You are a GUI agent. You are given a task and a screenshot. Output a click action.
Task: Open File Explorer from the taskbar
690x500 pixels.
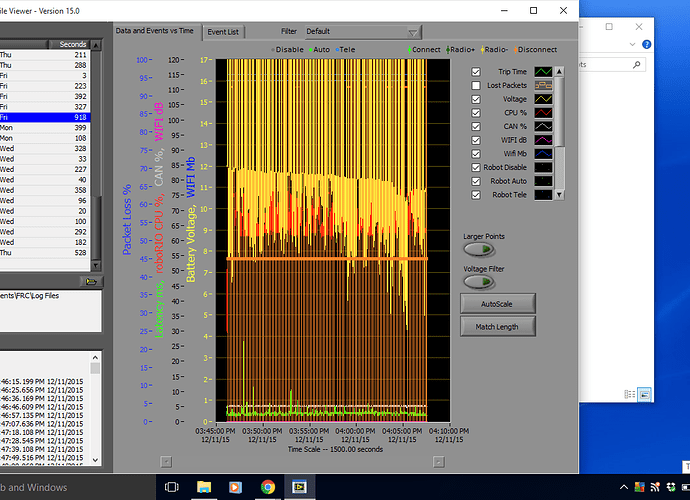pos(205,487)
